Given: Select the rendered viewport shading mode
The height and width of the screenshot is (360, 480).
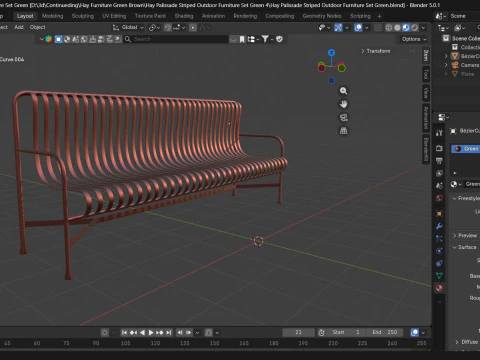Looking at the screenshot, I should [x=415, y=28].
